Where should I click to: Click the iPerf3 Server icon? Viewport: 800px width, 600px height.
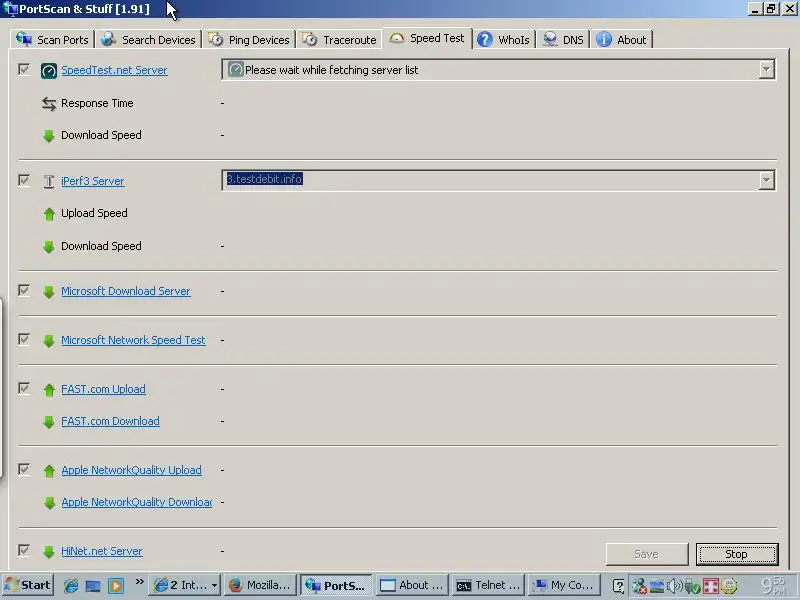[x=48, y=181]
